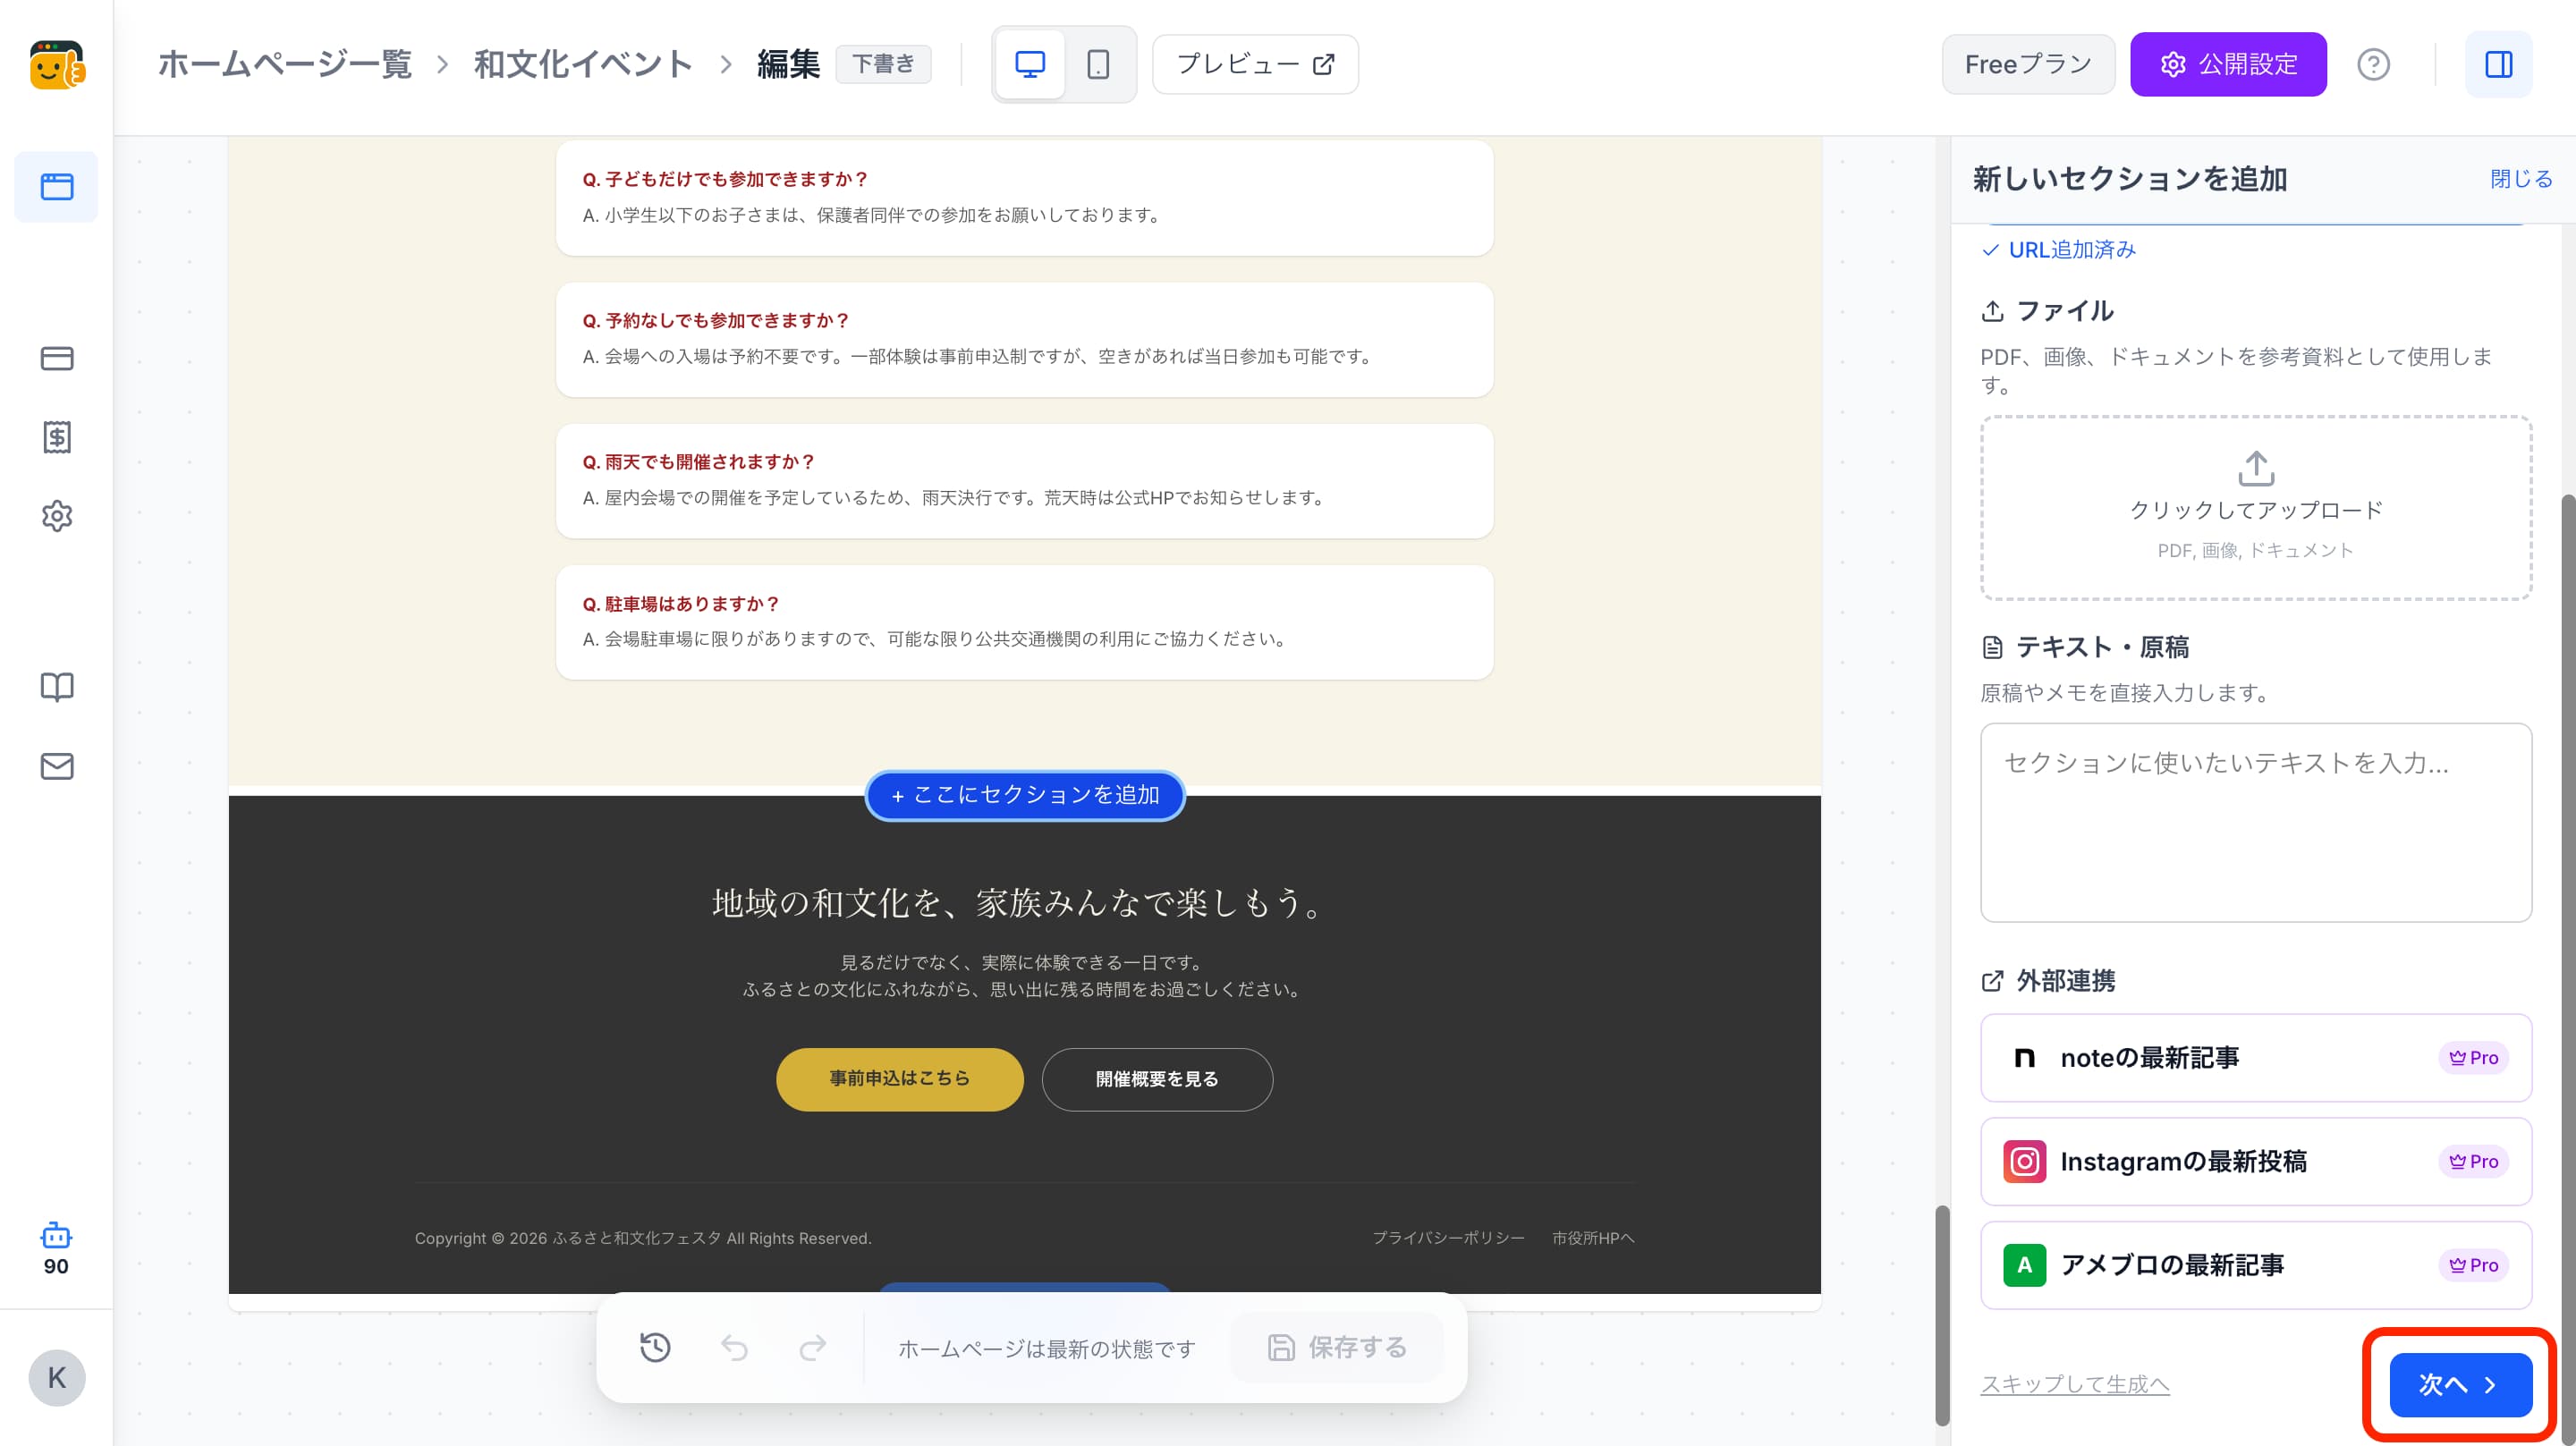Open version history clock icon
This screenshot has height=1446, width=2576.
click(x=655, y=1347)
